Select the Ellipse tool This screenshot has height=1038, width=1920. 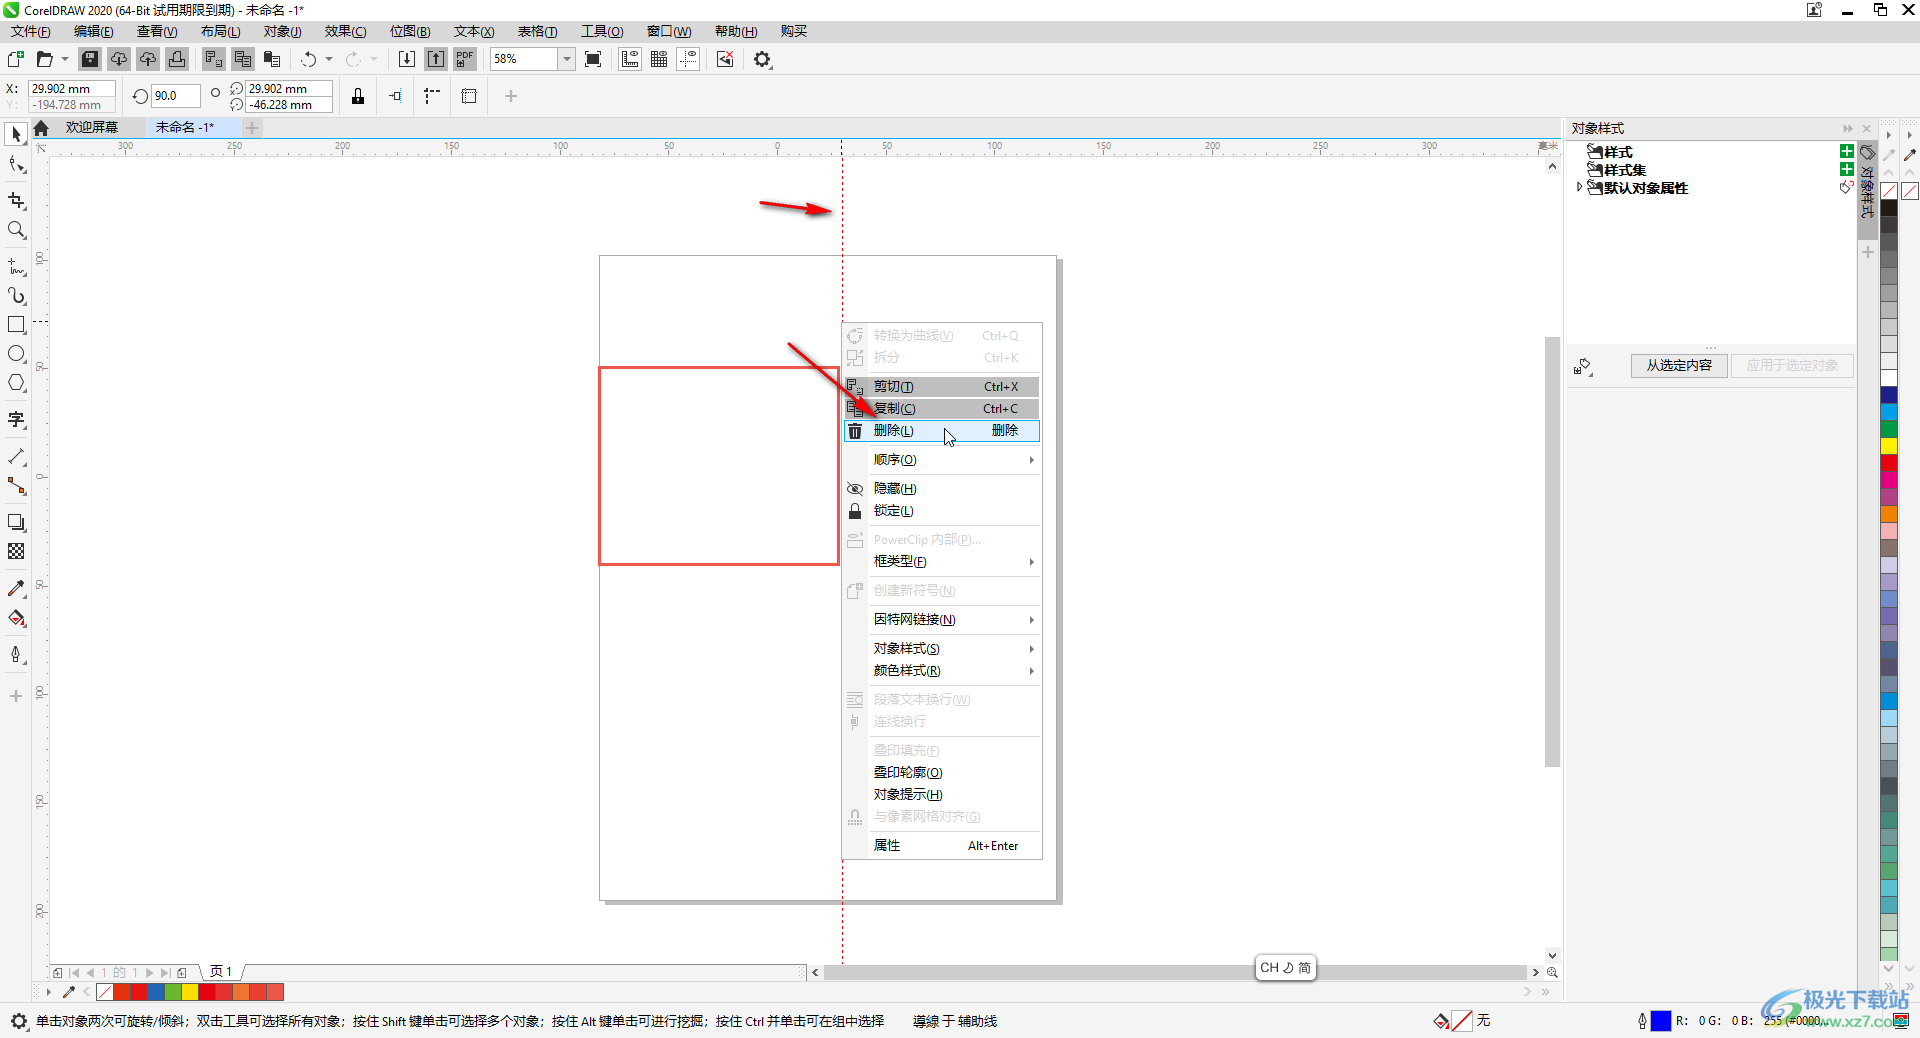(x=16, y=354)
